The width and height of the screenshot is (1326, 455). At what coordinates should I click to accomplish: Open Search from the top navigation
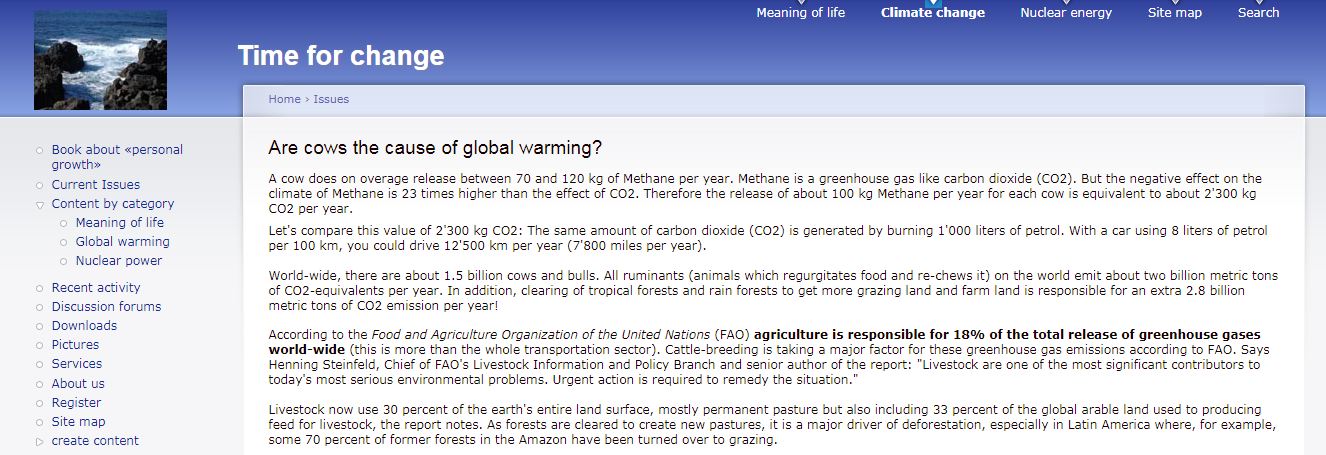1258,13
